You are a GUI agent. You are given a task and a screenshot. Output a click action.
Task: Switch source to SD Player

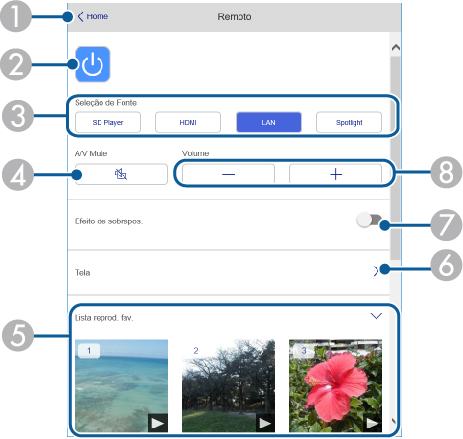(108, 122)
